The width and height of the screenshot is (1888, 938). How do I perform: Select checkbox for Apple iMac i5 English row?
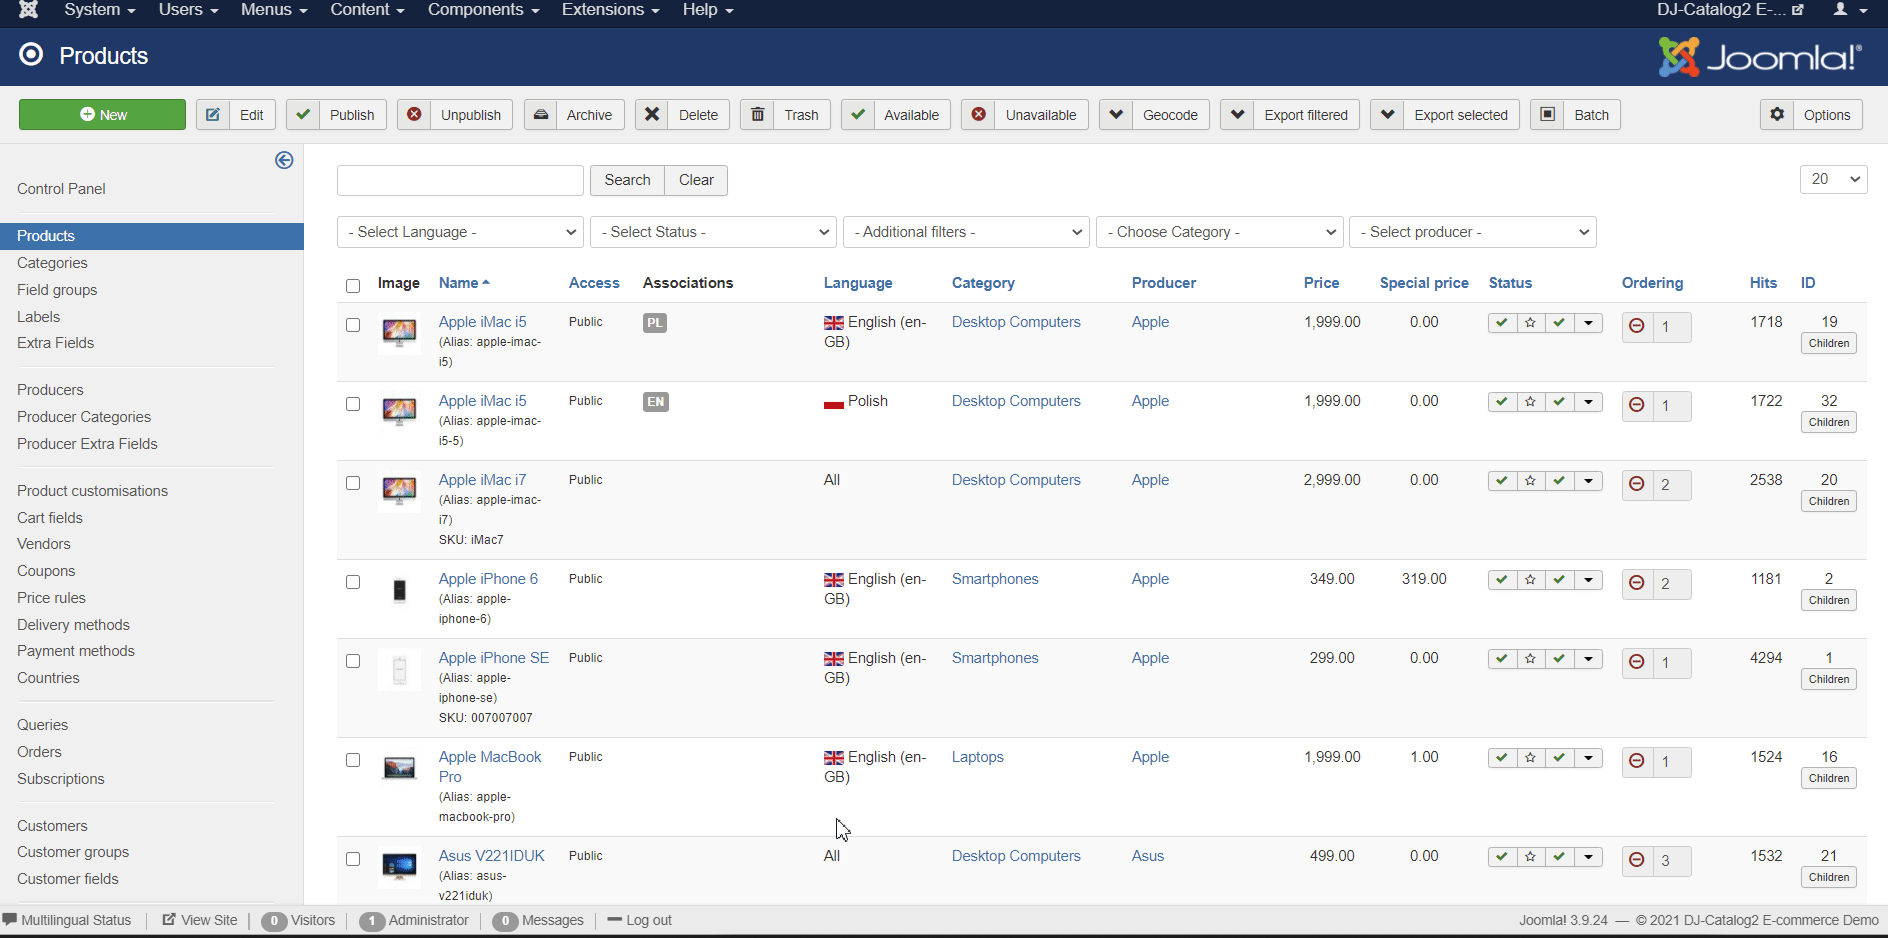pyautogui.click(x=353, y=325)
